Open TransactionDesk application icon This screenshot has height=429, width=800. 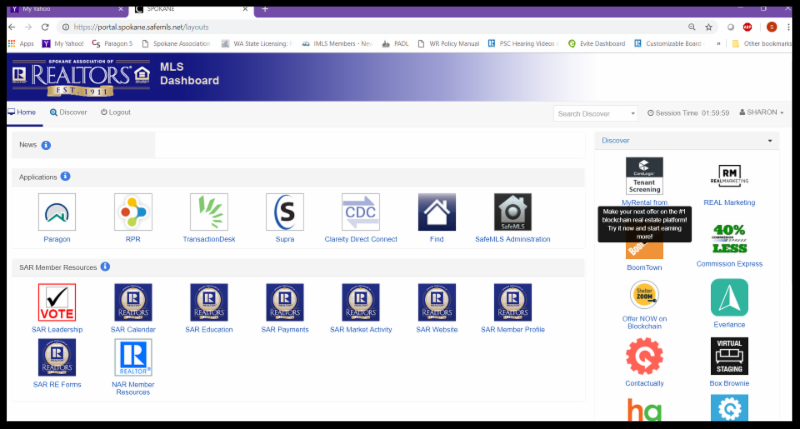click(x=209, y=212)
